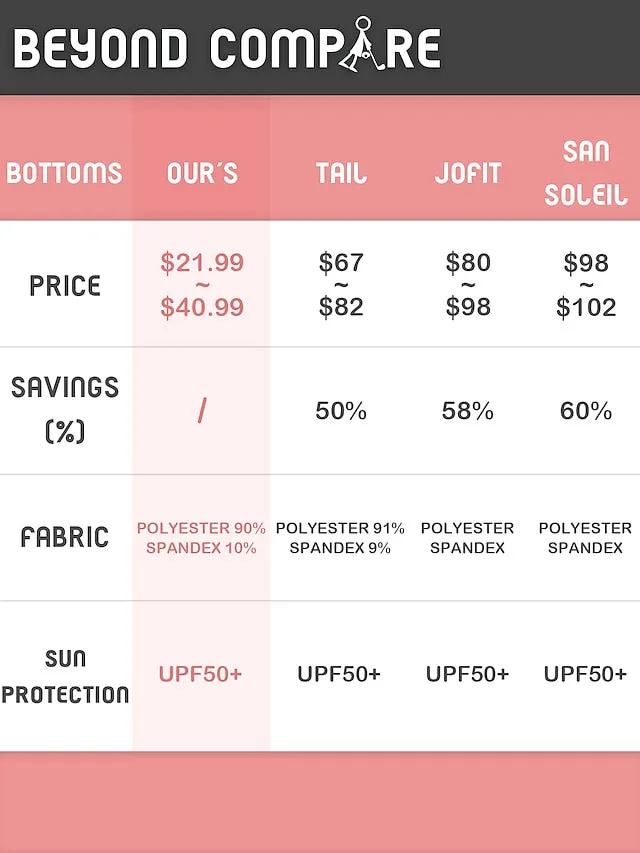Click the SAN SOLEIL brand header
This screenshot has height=853, width=640.
586,173
